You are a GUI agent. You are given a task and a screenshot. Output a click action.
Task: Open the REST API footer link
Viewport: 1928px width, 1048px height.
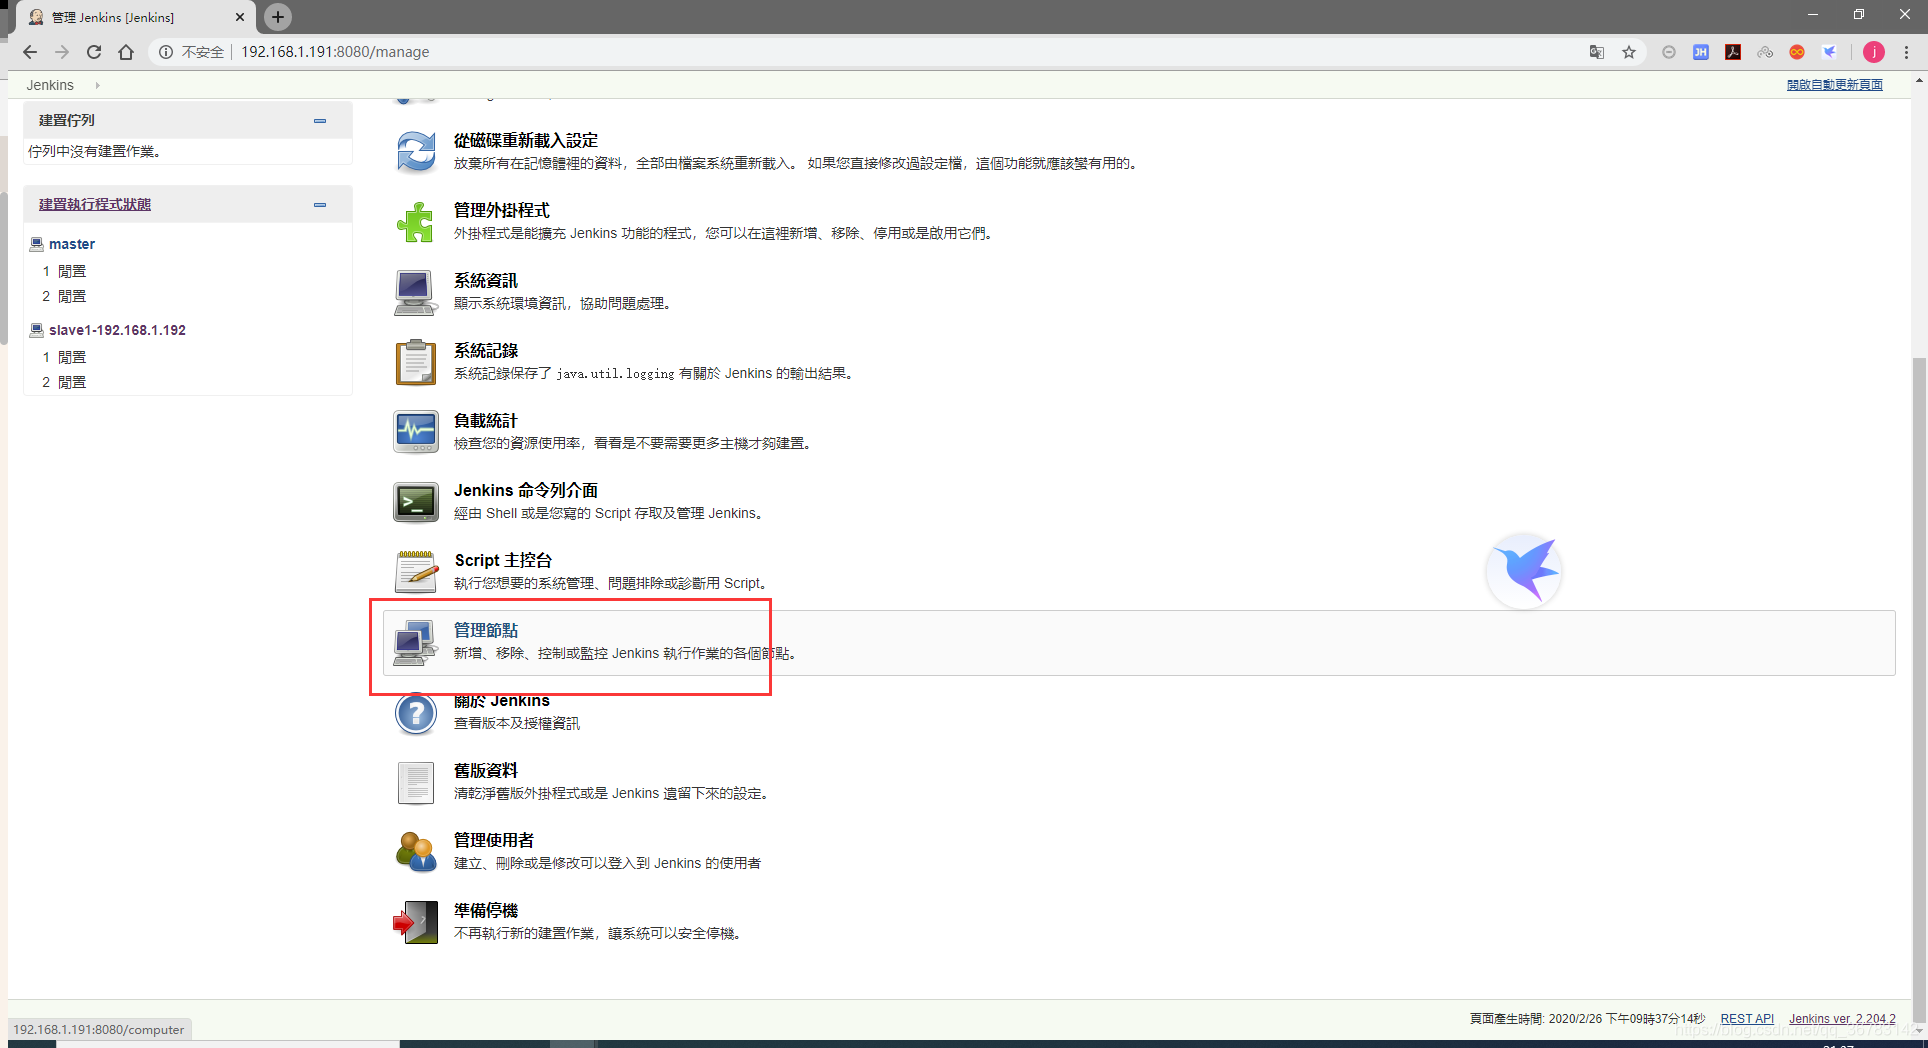click(1747, 1019)
